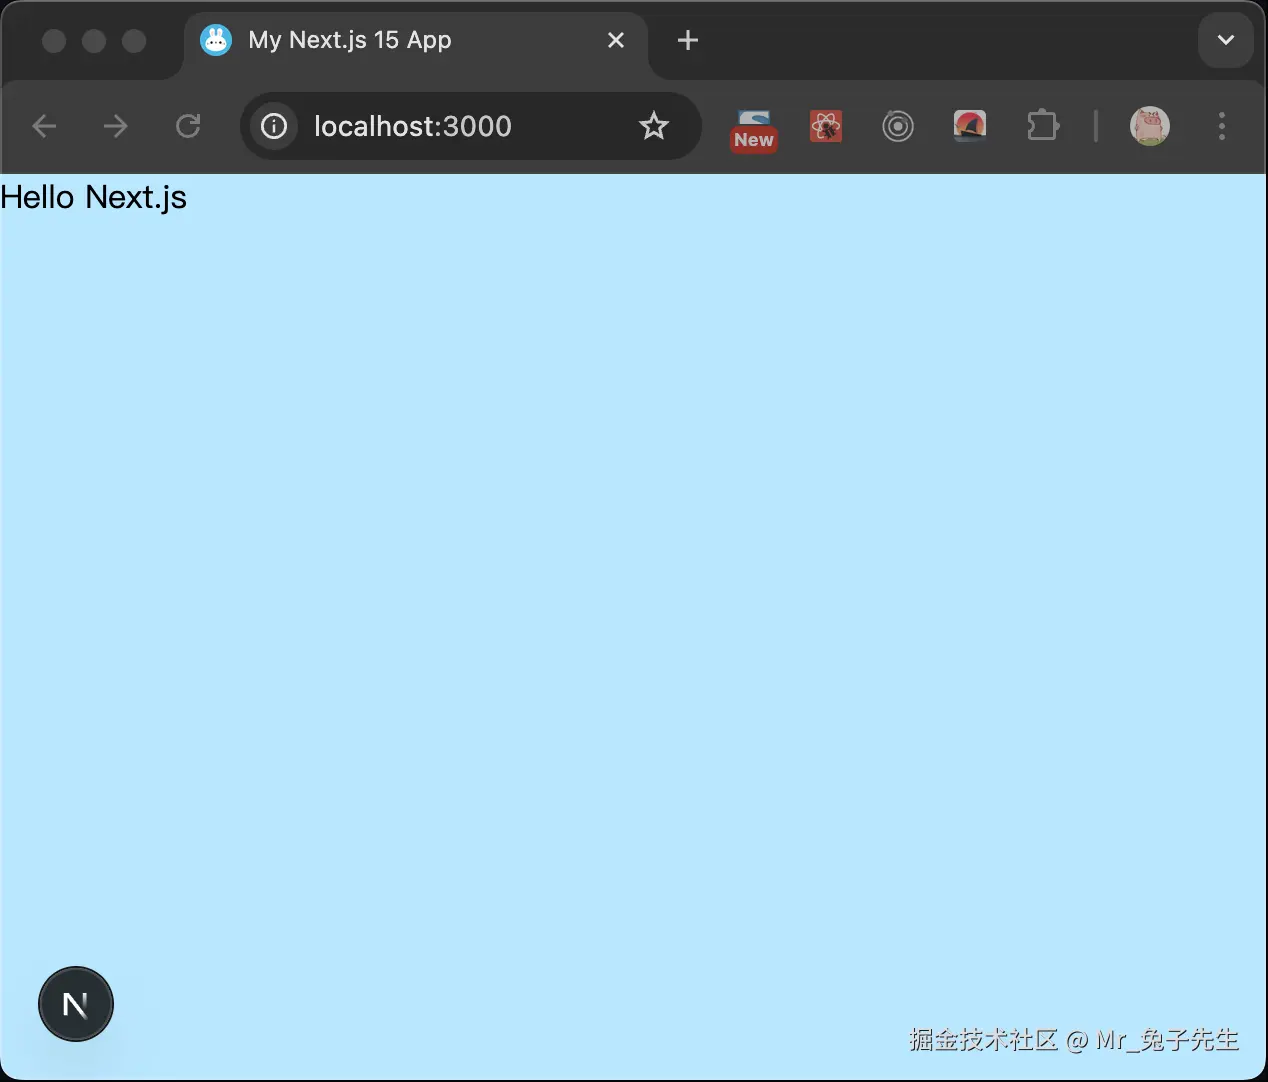Open the Extensions puzzle piece menu
The image size is (1268, 1082).
click(x=1043, y=126)
